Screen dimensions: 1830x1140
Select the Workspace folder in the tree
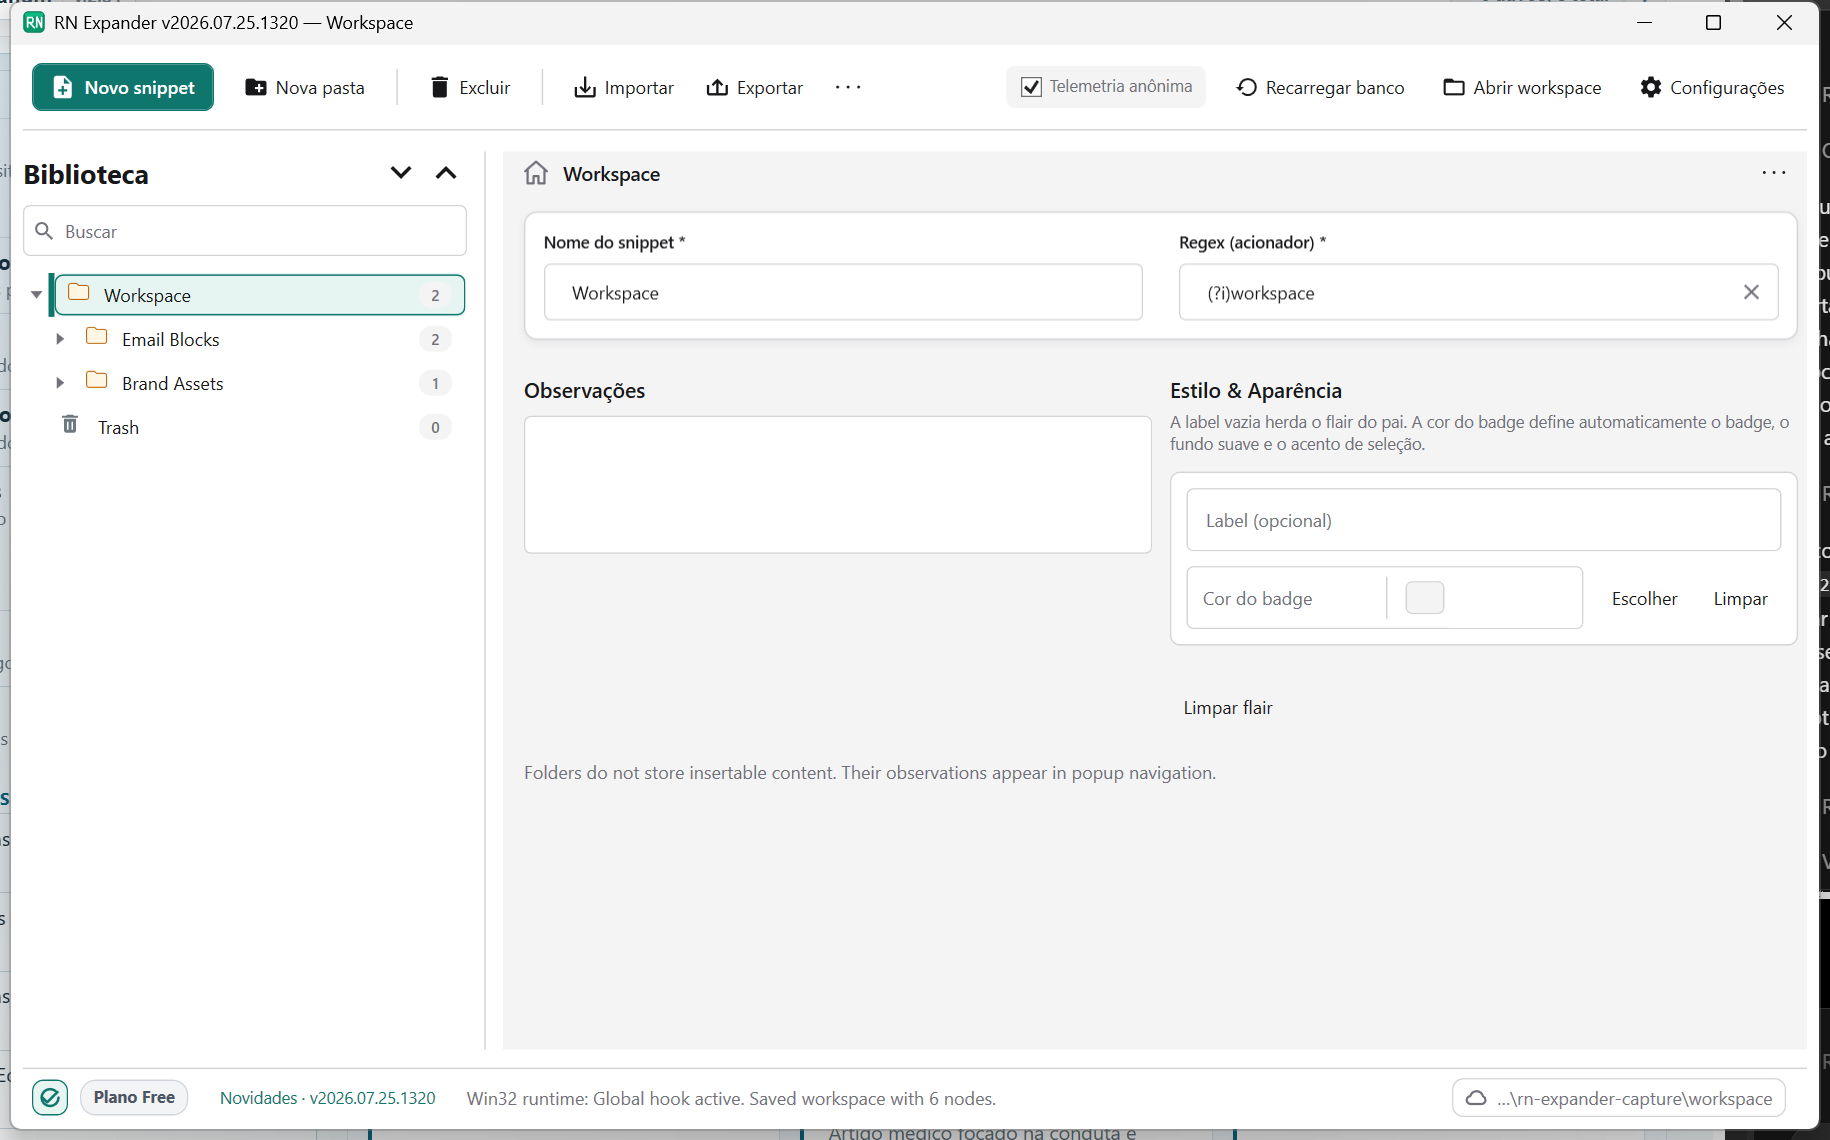click(x=259, y=295)
